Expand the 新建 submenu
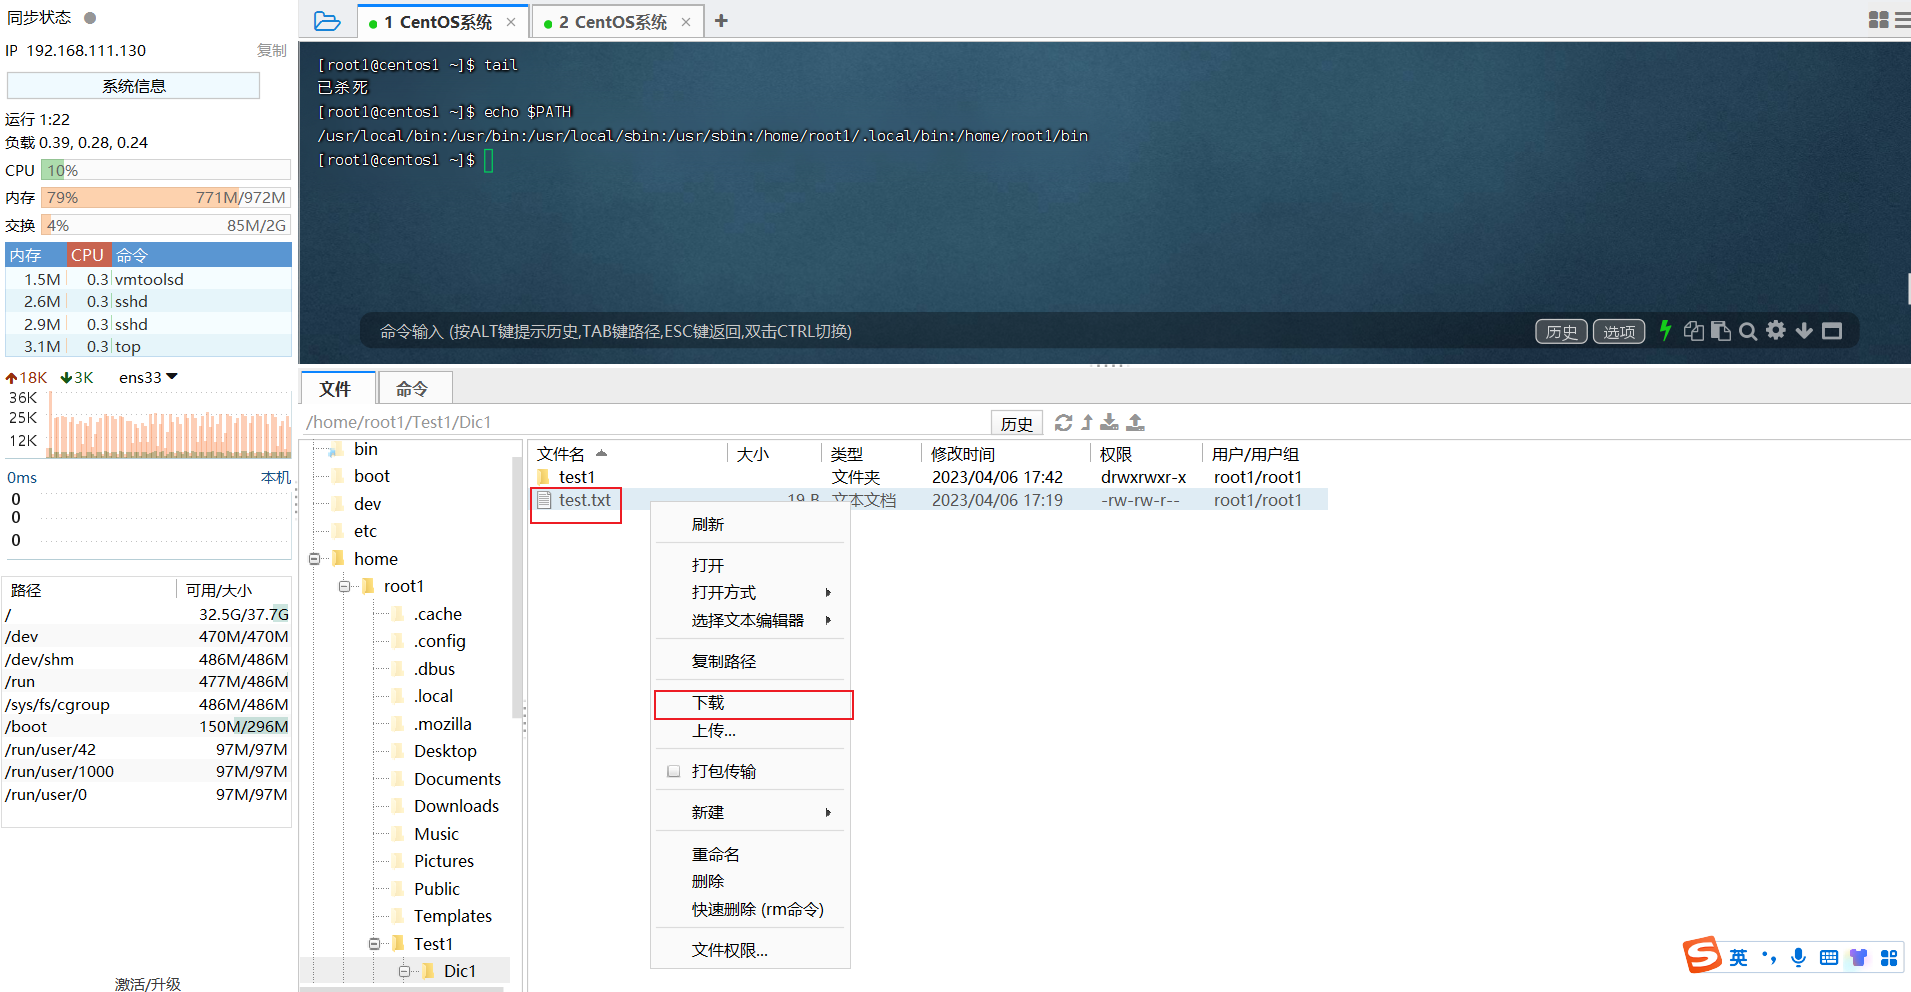The width and height of the screenshot is (1911, 992). (x=750, y=813)
